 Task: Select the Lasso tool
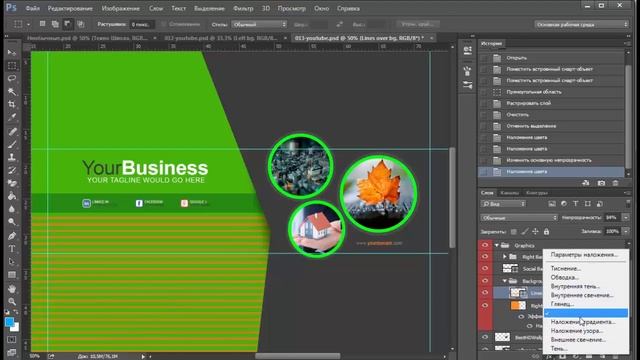12,78
